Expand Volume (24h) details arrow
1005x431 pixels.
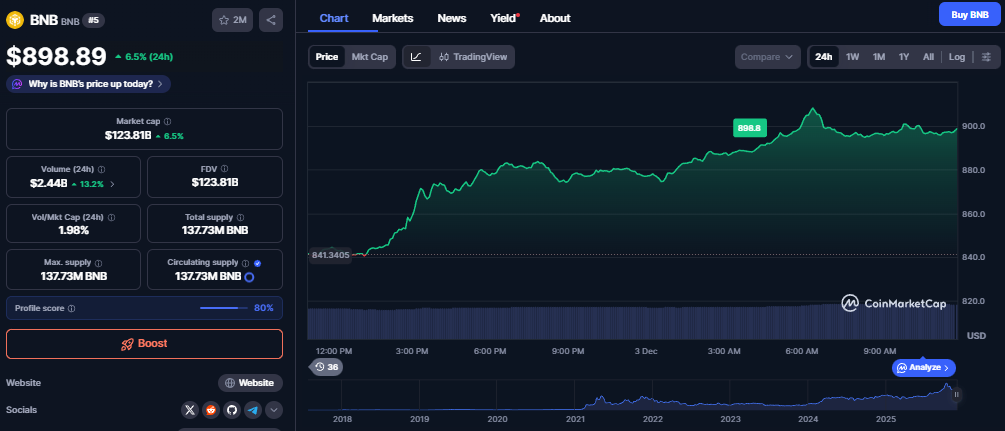point(113,183)
